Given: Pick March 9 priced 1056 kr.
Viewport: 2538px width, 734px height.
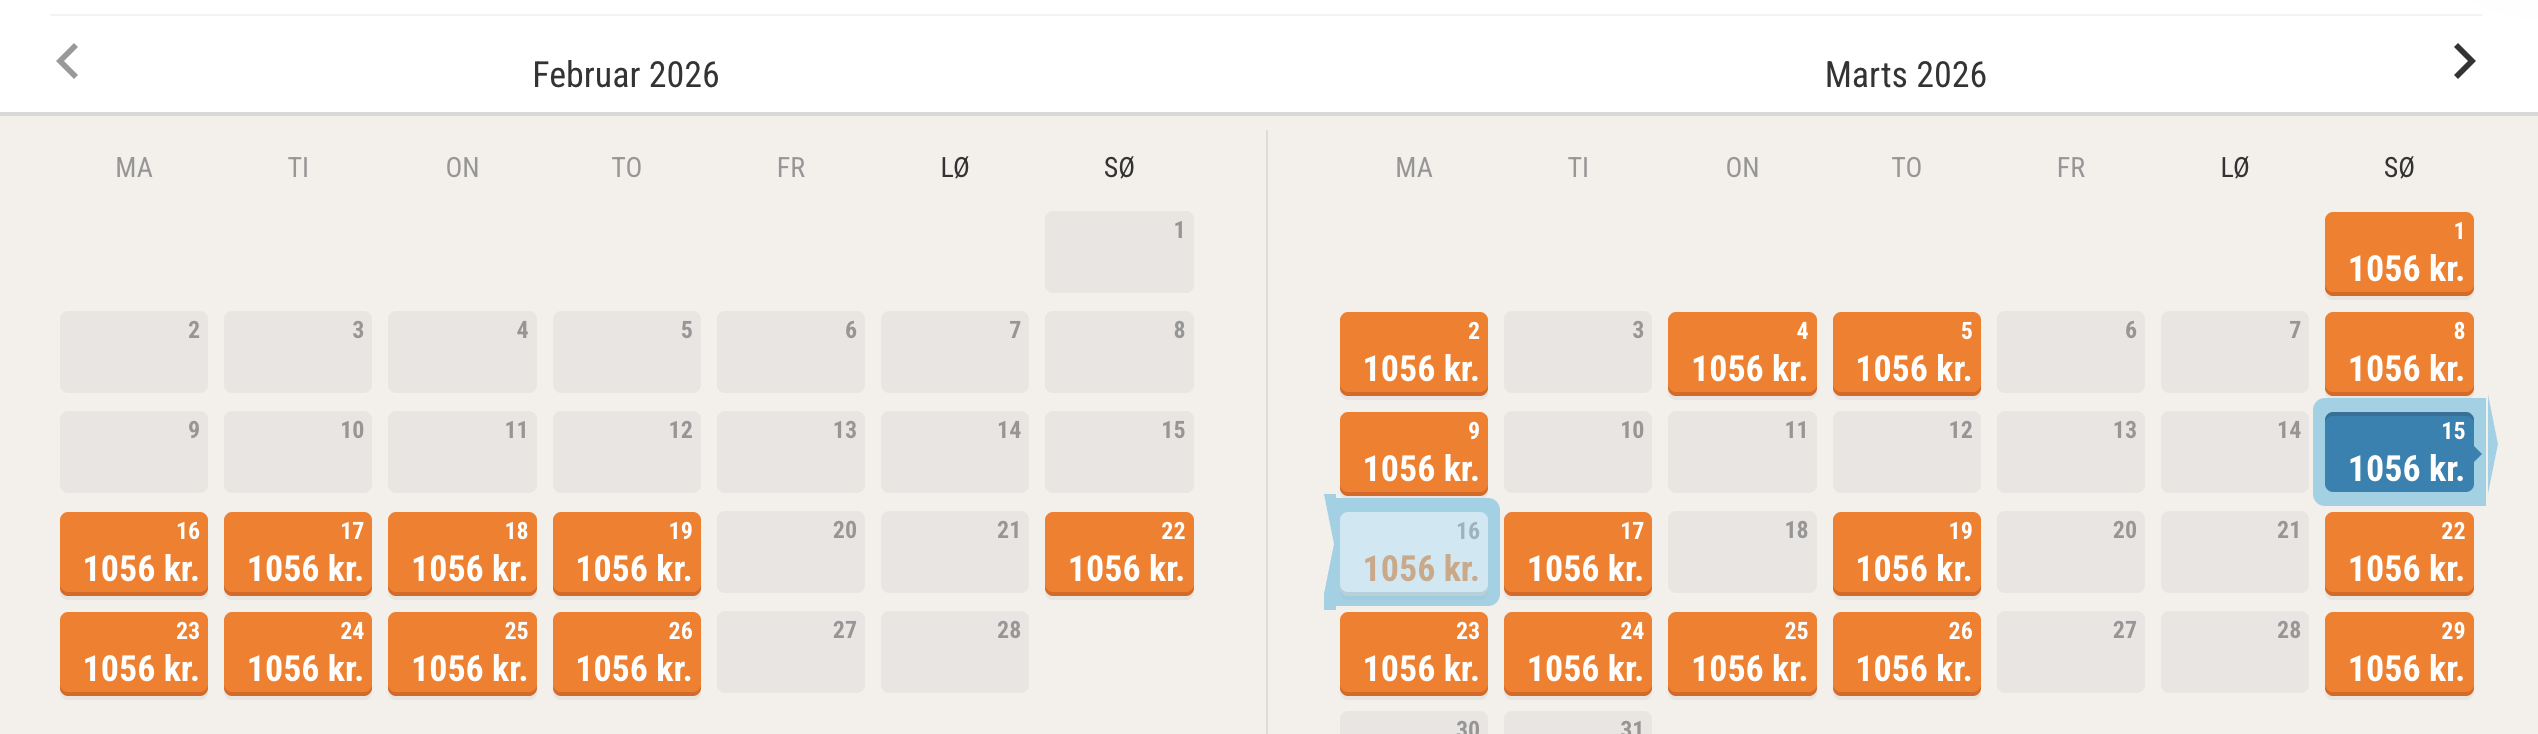Looking at the screenshot, I should [x=1414, y=453].
